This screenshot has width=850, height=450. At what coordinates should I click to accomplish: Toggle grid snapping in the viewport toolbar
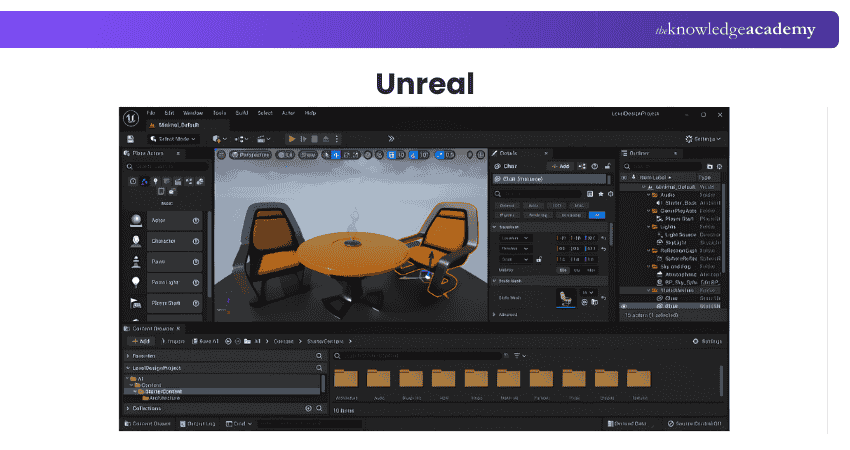click(391, 155)
